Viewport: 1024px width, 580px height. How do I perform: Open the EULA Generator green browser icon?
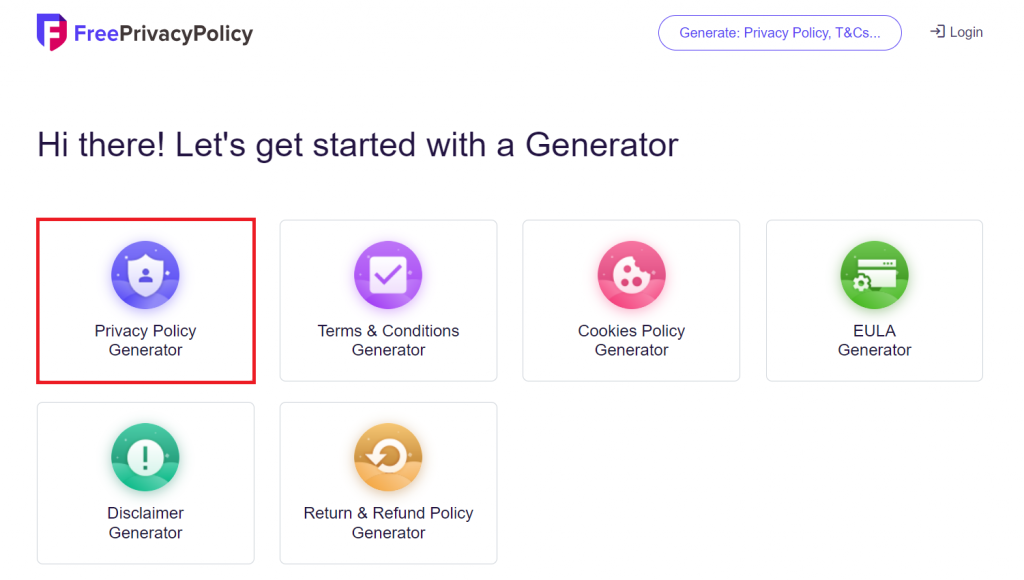873,274
